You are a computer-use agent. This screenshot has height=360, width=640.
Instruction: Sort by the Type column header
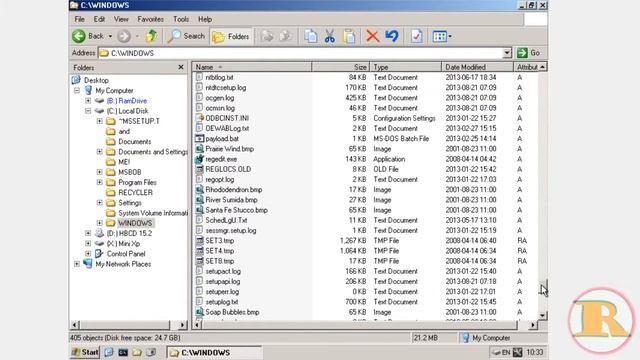(x=405, y=67)
